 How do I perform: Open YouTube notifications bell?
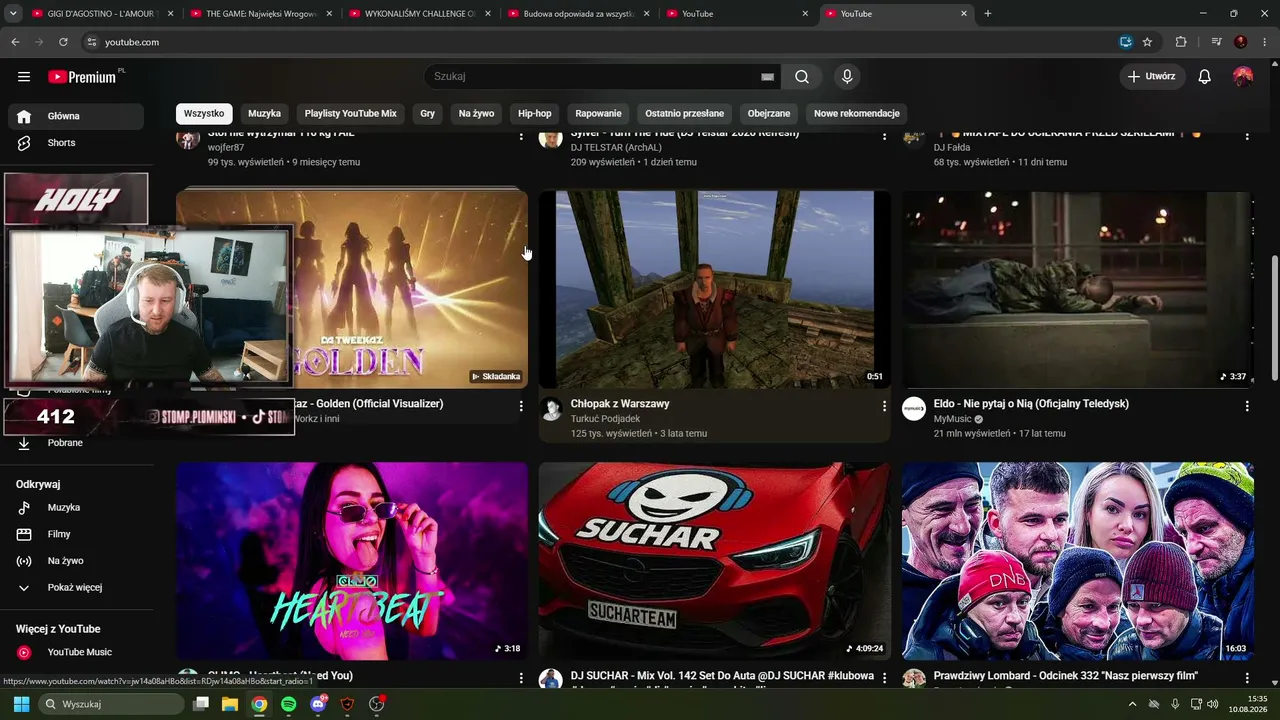coord(1205,77)
